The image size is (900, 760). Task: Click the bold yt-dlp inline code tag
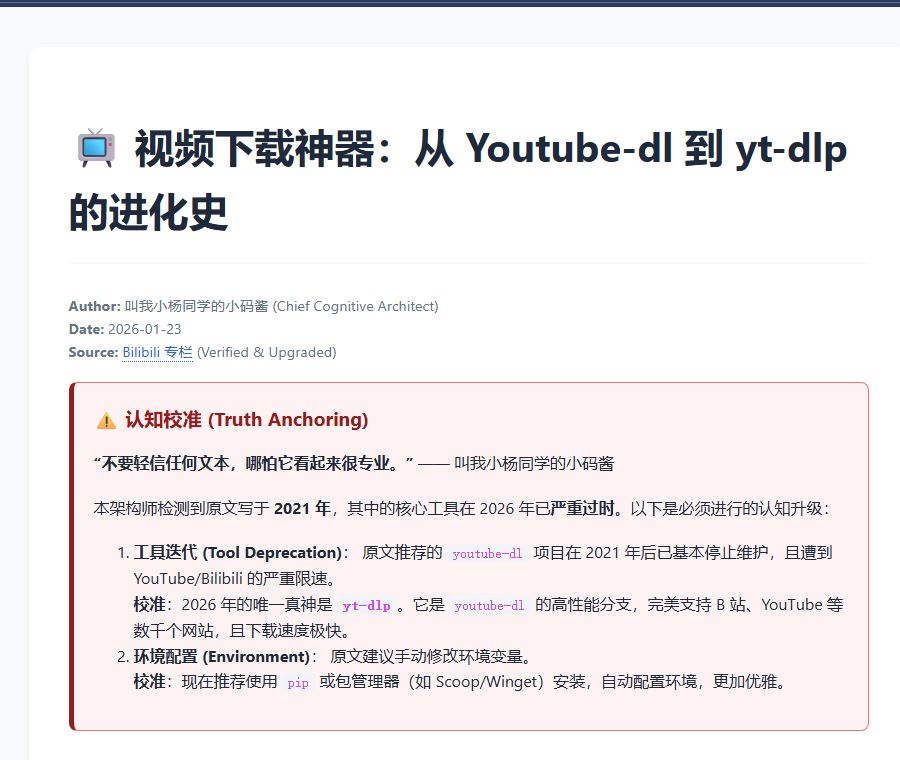pyautogui.click(x=366, y=605)
